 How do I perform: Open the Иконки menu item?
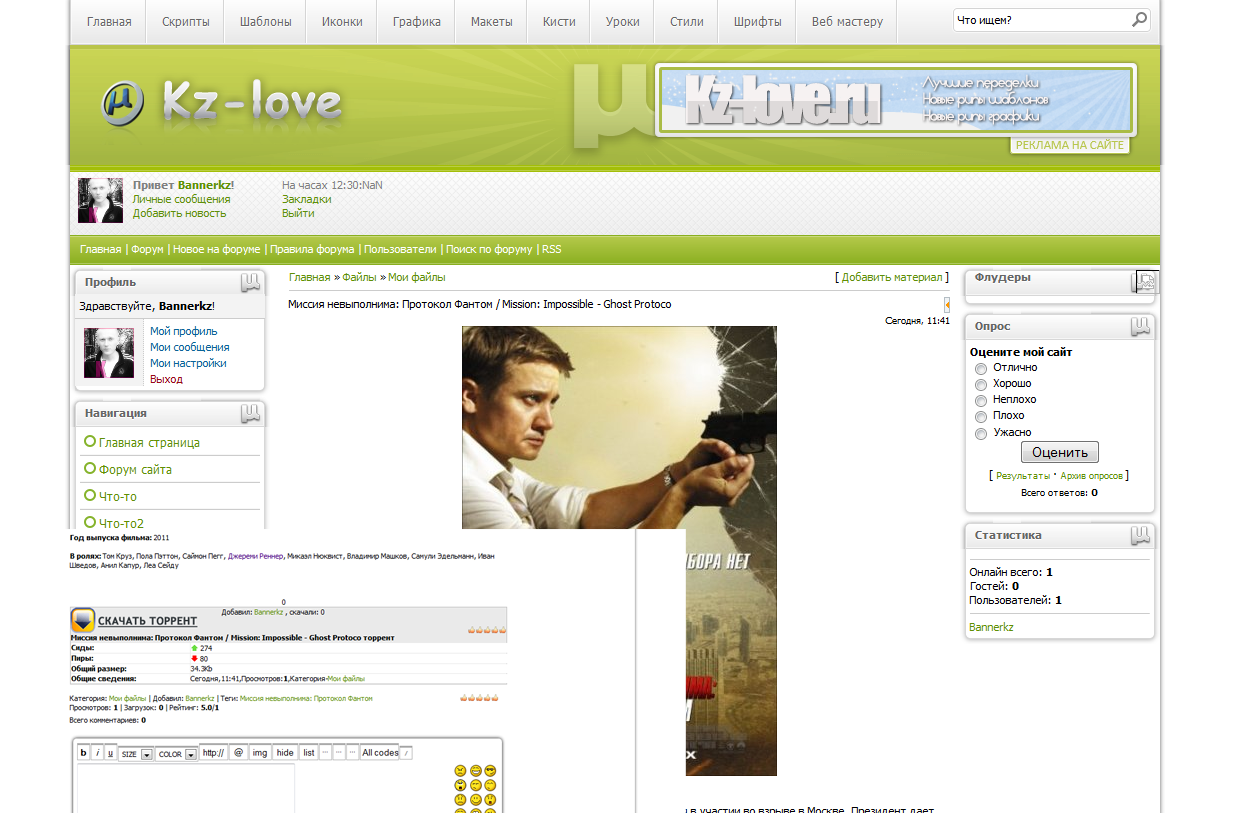pyautogui.click(x=342, y=21)
